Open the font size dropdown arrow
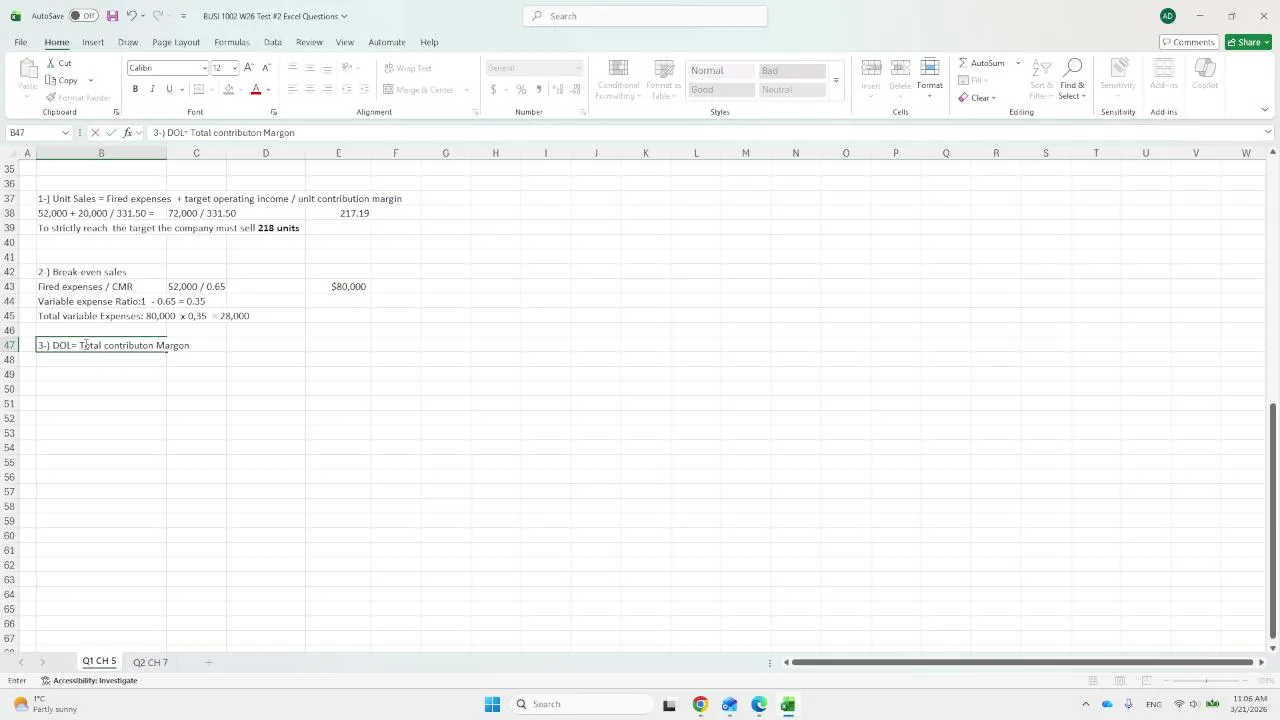The image size is (1280, 720). pos(234,68)
